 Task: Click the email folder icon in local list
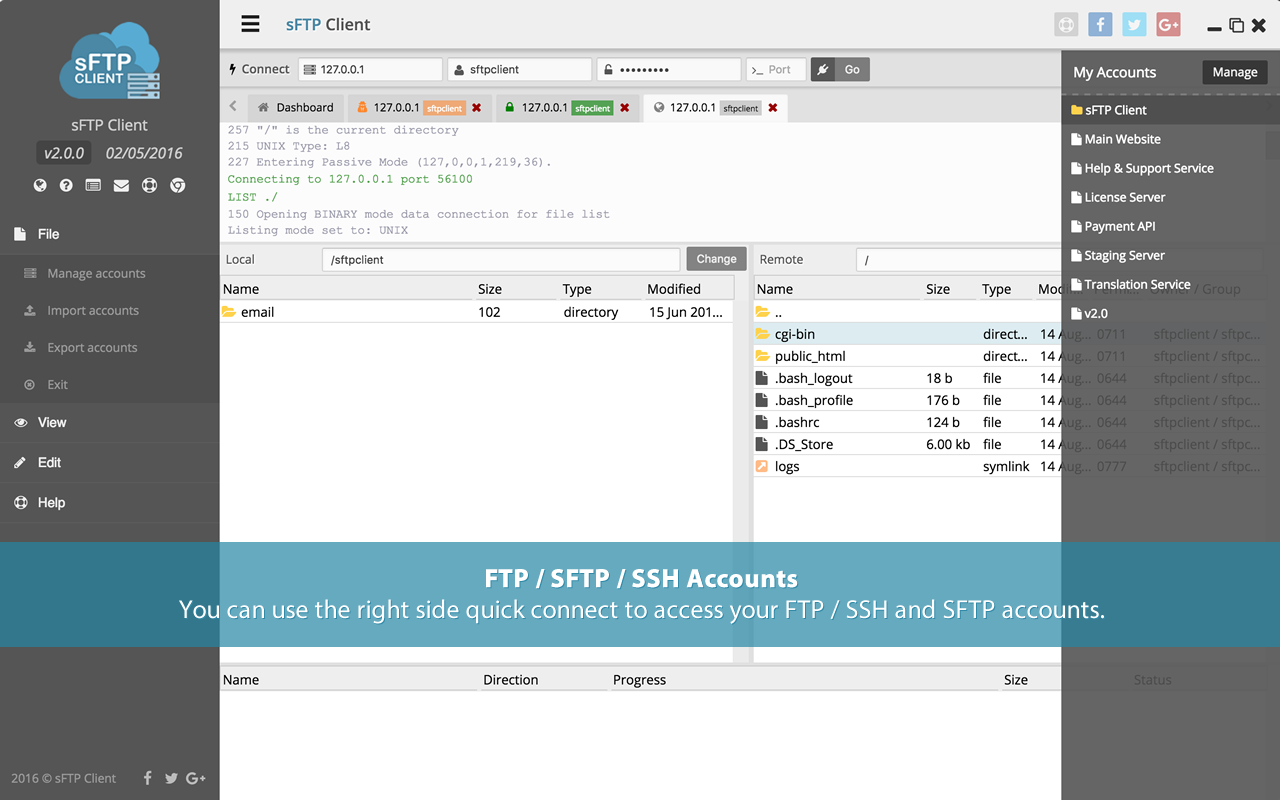pyautogui.click(x=229, y=312)
